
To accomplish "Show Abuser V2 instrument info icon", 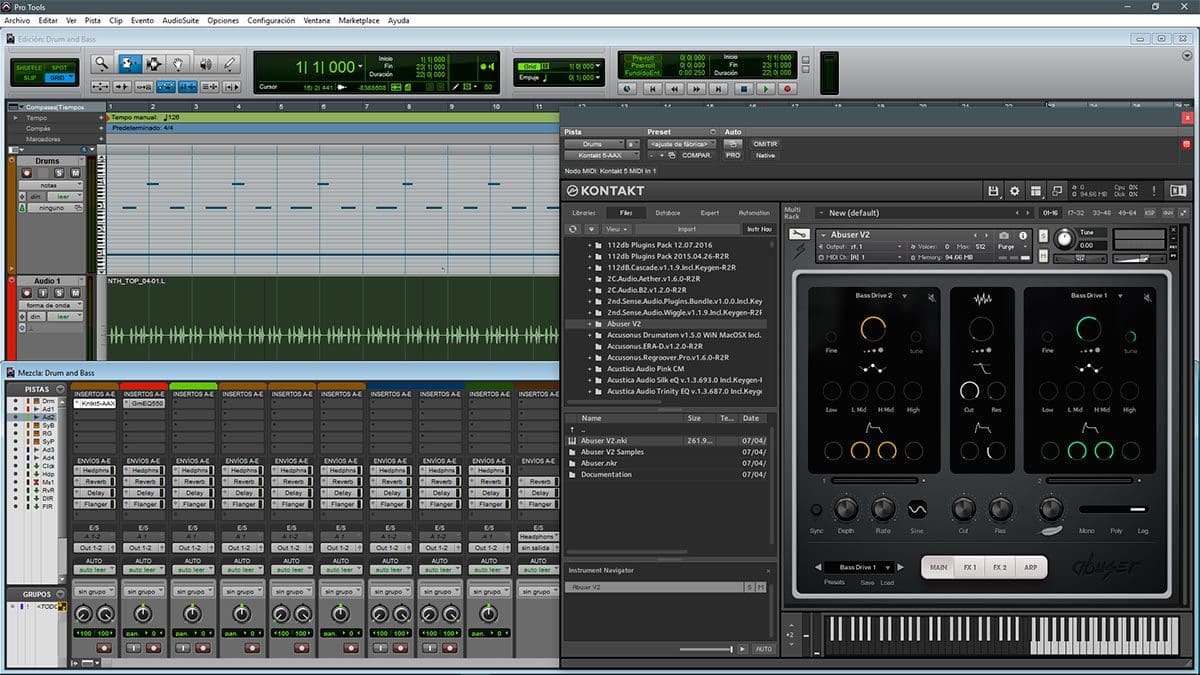I will pyautogui.click(x=1023, y=235).
